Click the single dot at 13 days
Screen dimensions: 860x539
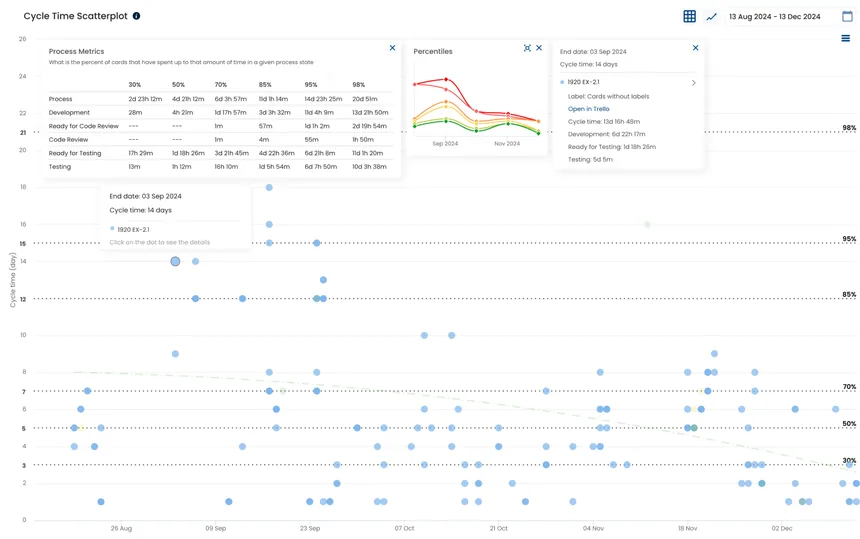pyautogui.click(x=323, y=280)
